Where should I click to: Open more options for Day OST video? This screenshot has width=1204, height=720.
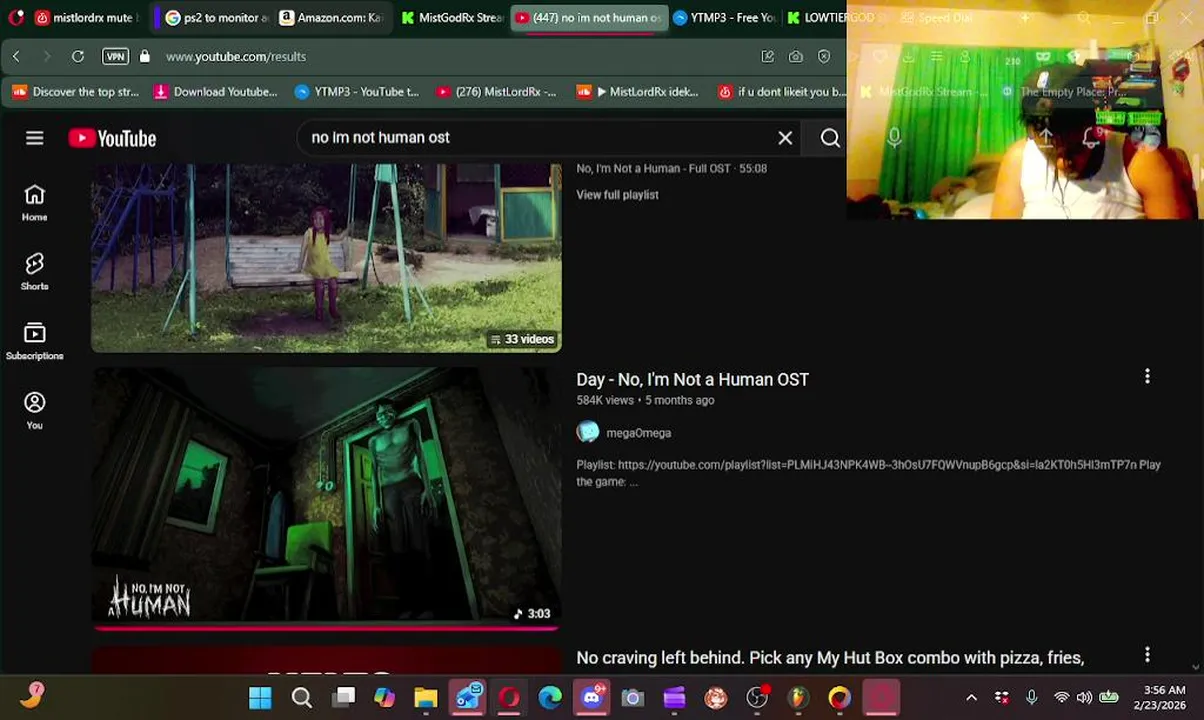1147,377
